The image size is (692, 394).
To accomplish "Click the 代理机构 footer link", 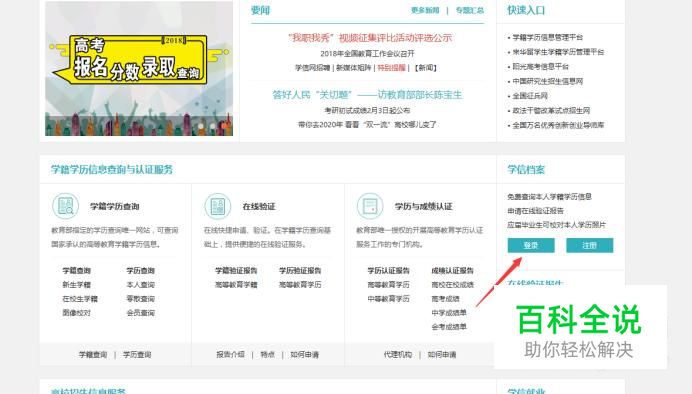I will (x=398, y=354).
